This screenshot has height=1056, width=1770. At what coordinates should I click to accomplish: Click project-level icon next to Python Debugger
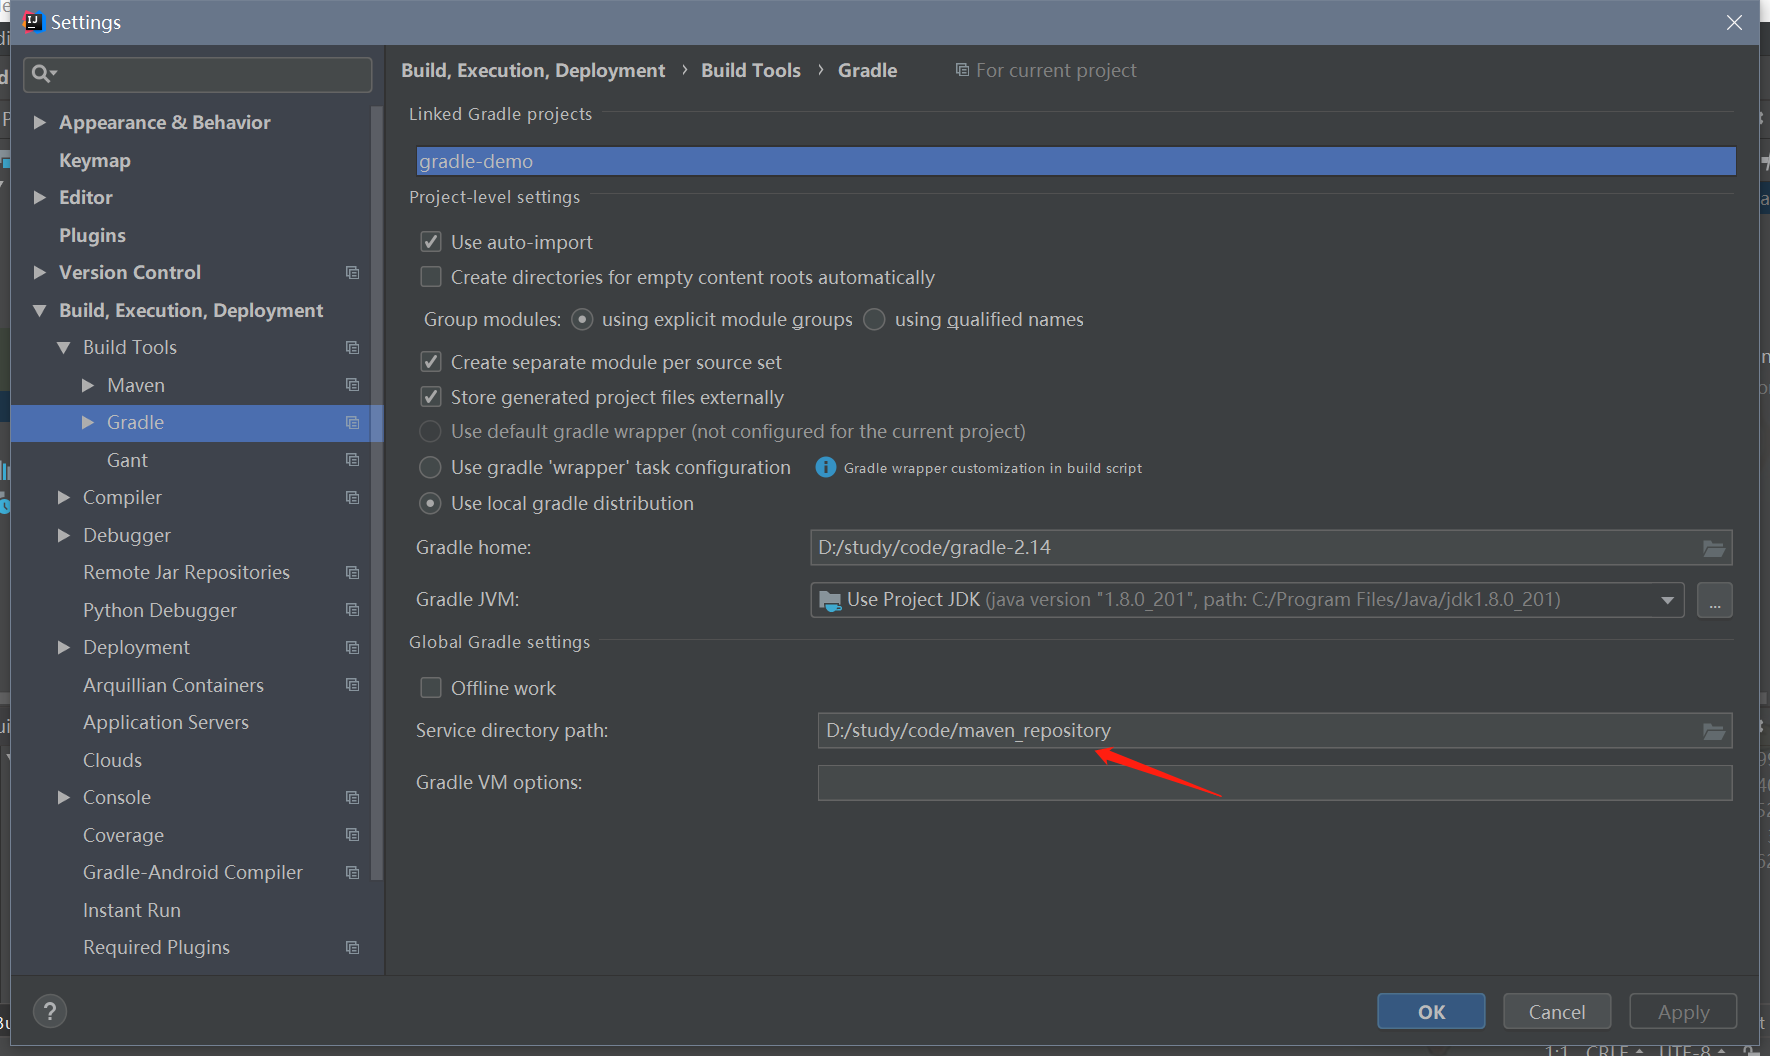[x=352, y=610]
